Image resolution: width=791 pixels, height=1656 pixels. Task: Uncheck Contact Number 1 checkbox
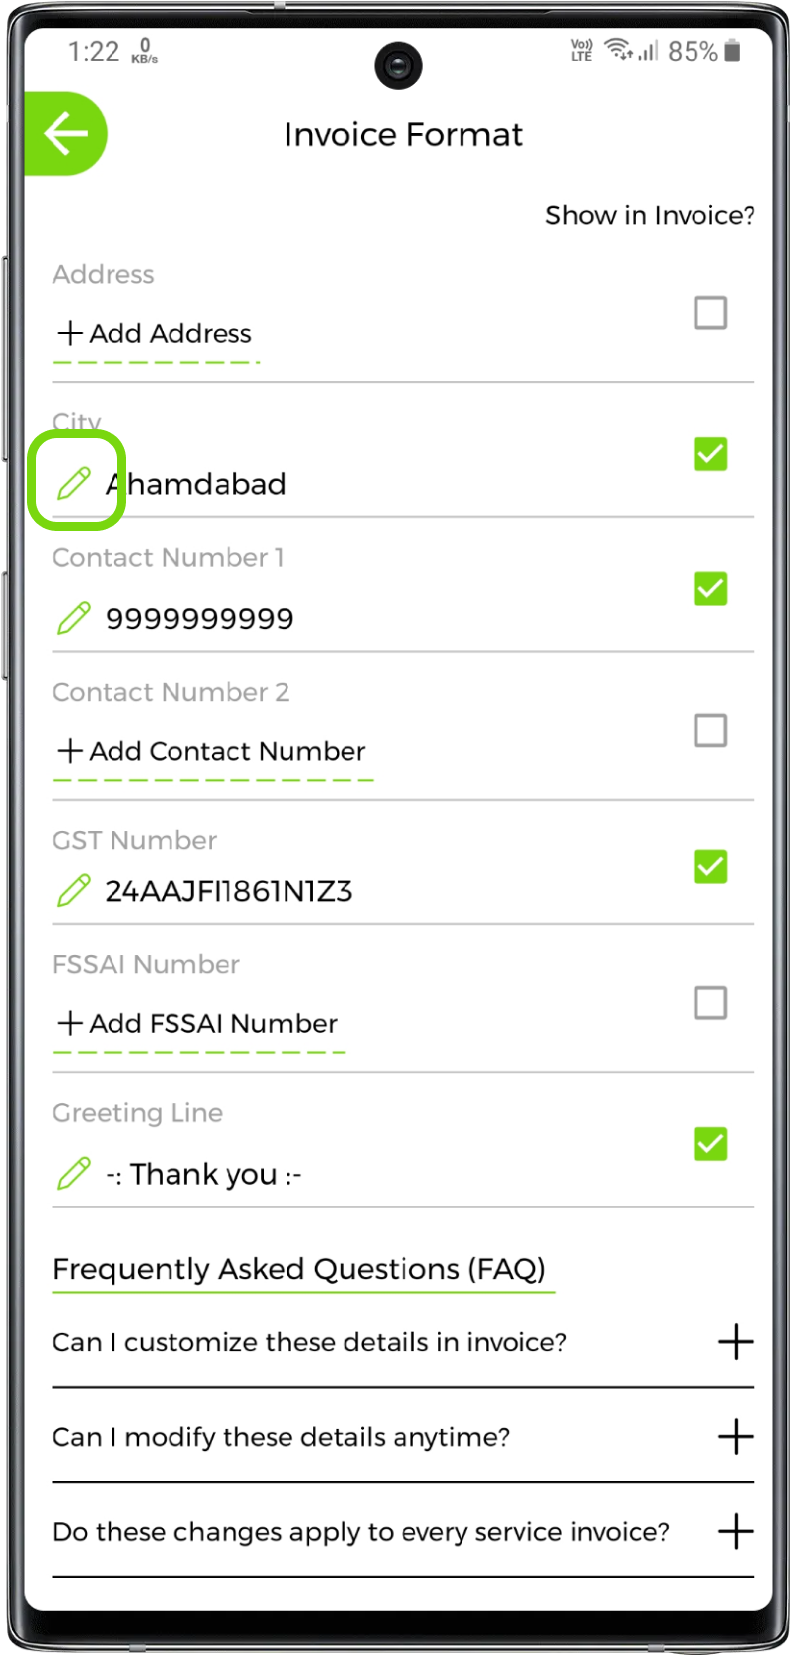(710, 589)
